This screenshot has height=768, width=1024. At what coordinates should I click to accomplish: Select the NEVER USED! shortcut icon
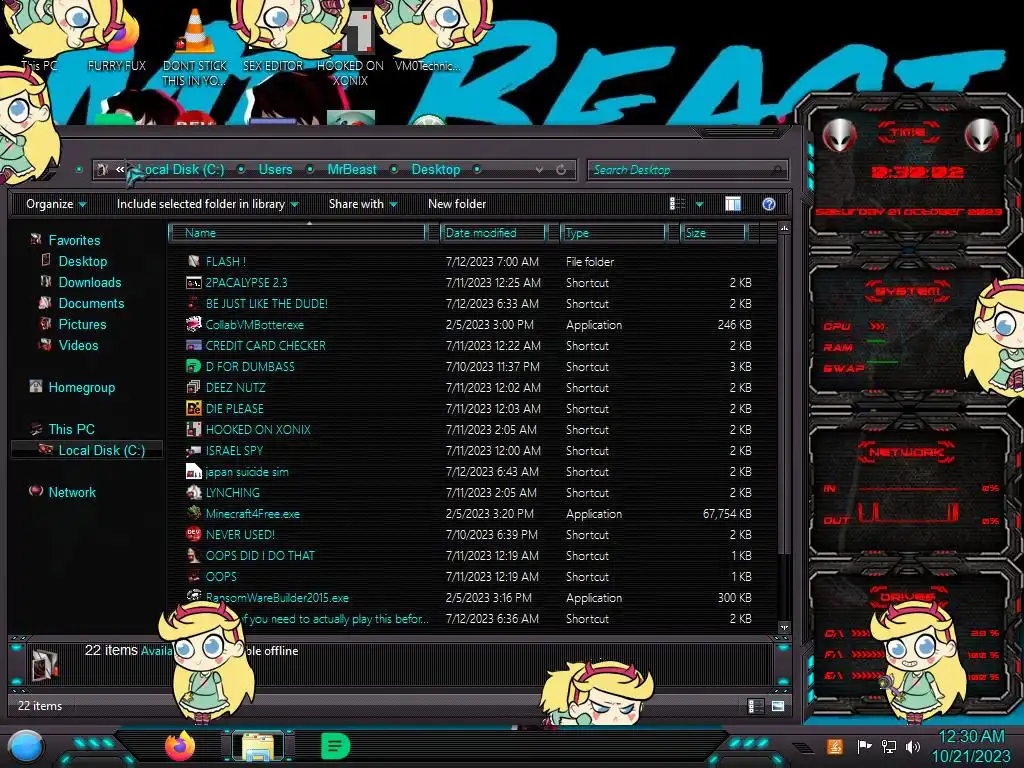pyautogui.click(x=193, y=534)
